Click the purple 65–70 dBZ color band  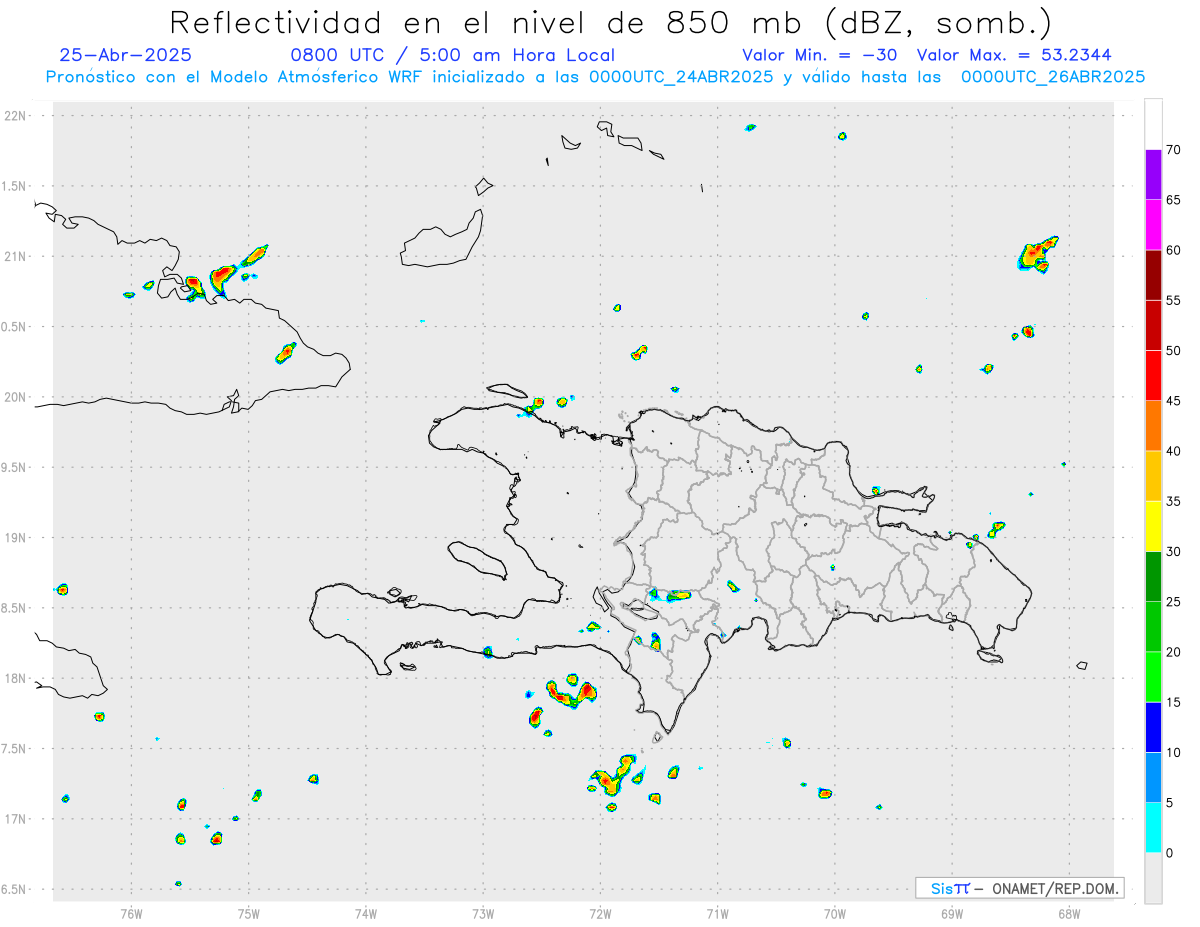point(1153,175)
